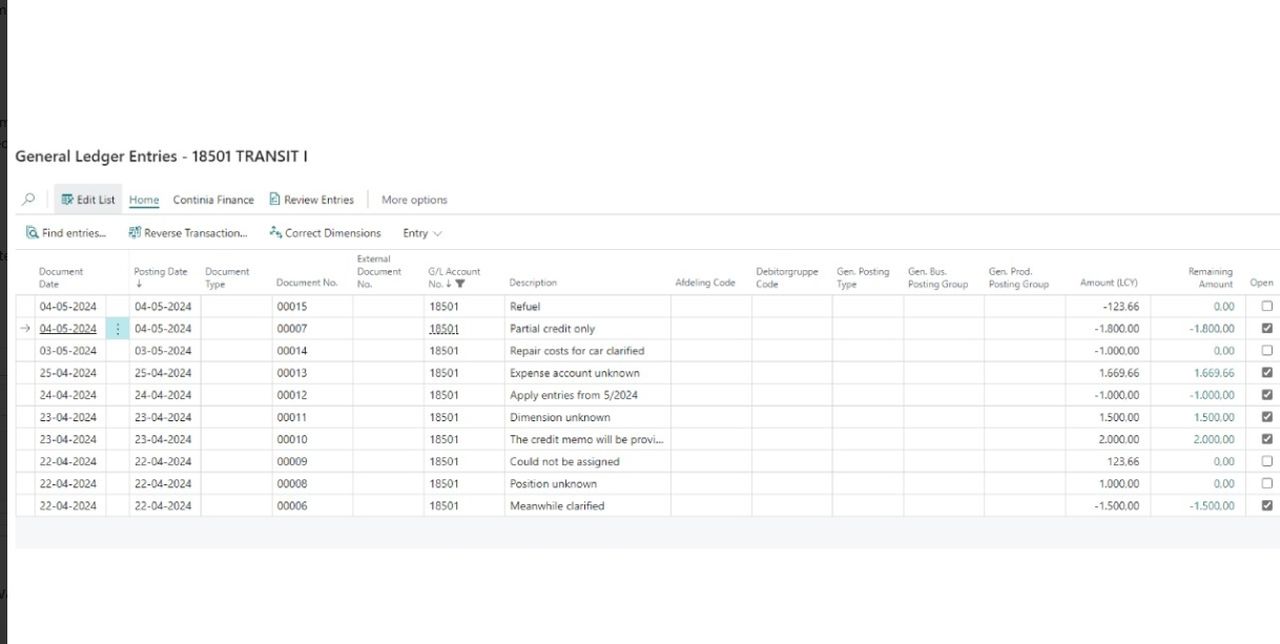Expand the Entry dropdown menu
This screenshot has width=1280, height=644.
pyautogui.click(x=422, y=233)
